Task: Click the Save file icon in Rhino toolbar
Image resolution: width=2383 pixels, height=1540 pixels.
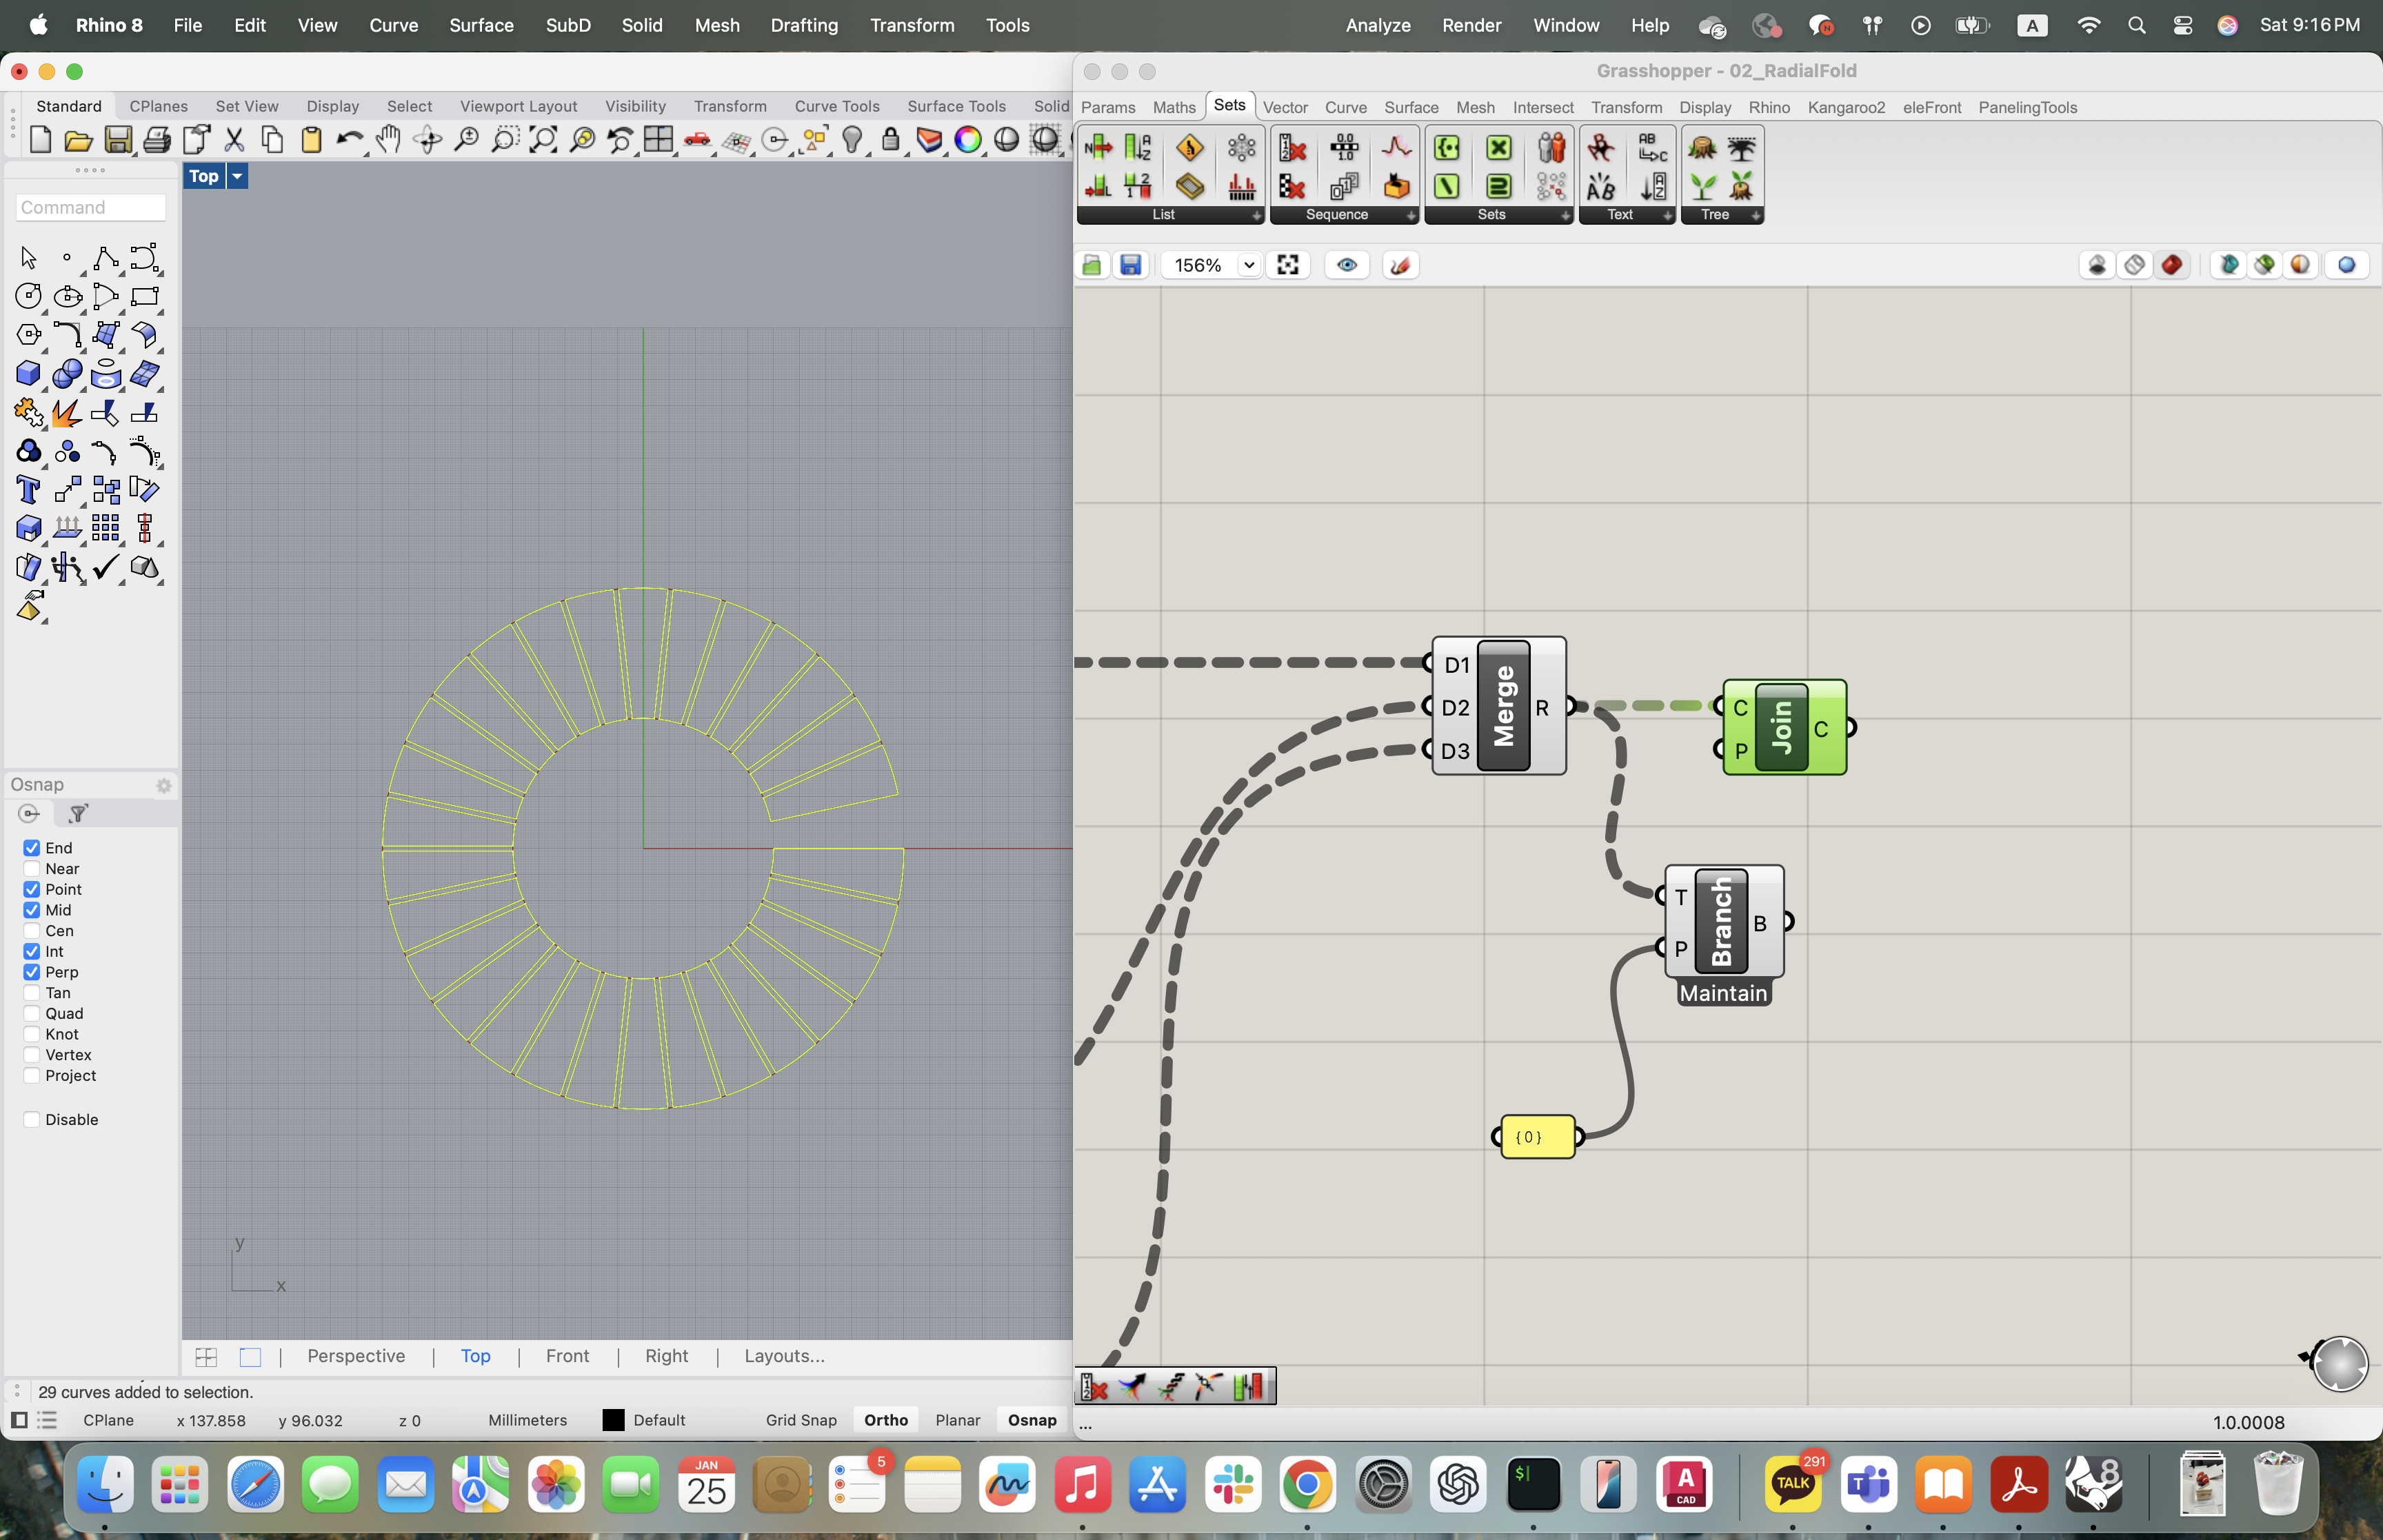Action: pyautogui.click(x=118, y=140)
